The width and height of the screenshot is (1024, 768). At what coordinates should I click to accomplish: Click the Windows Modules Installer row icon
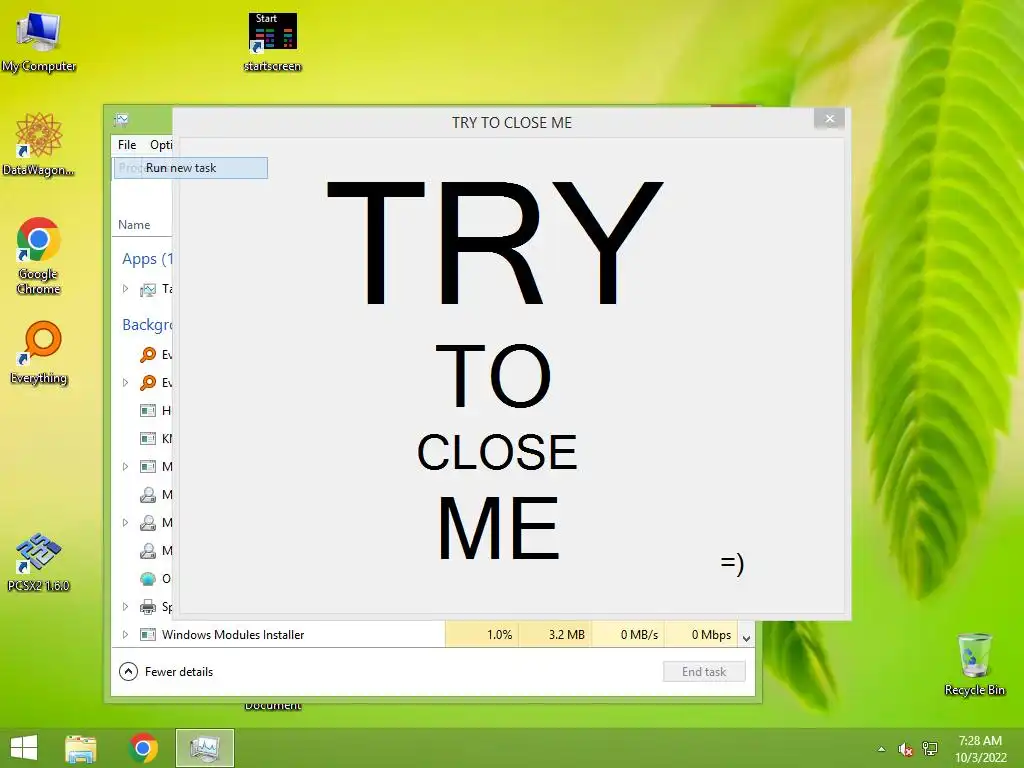click(148, 634)
